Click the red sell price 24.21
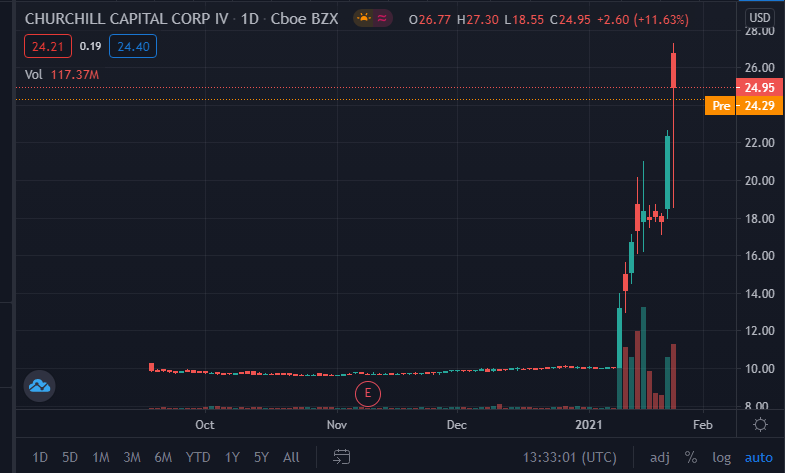Image resolution: width=785 pixels, height=473 pixels. click(x=48, y=46)
